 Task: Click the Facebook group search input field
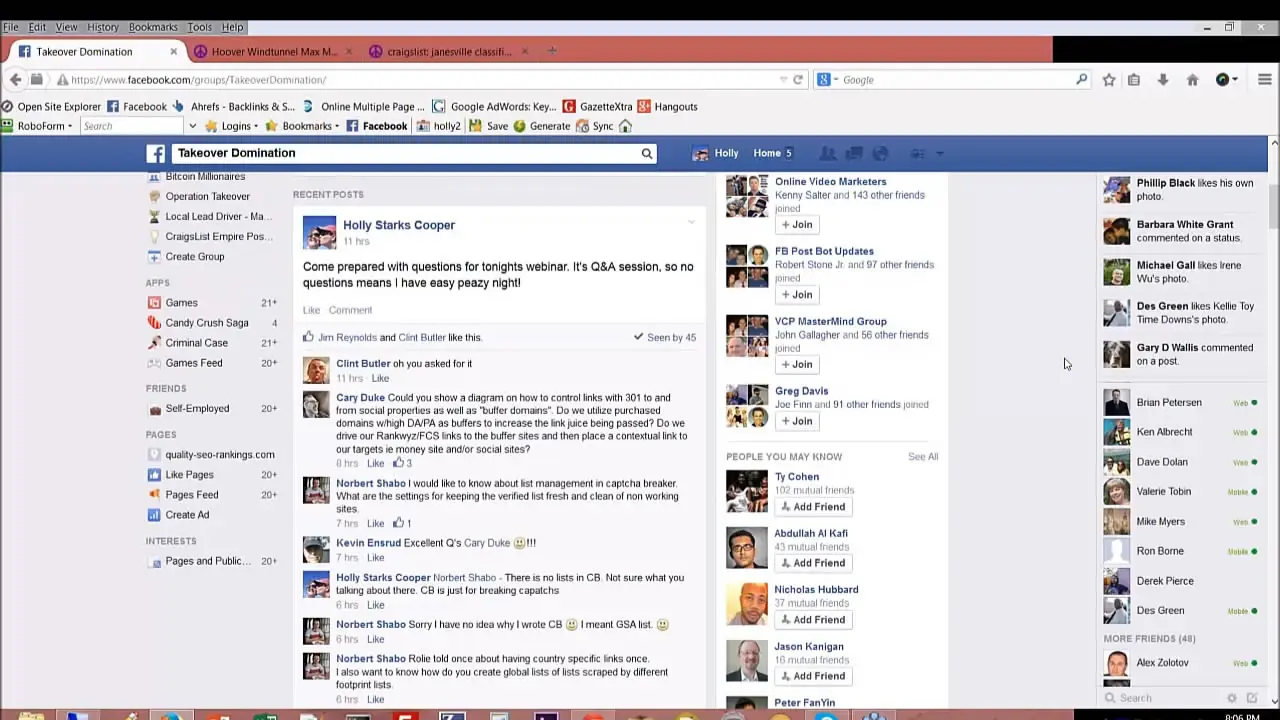(x=405, y=153)
